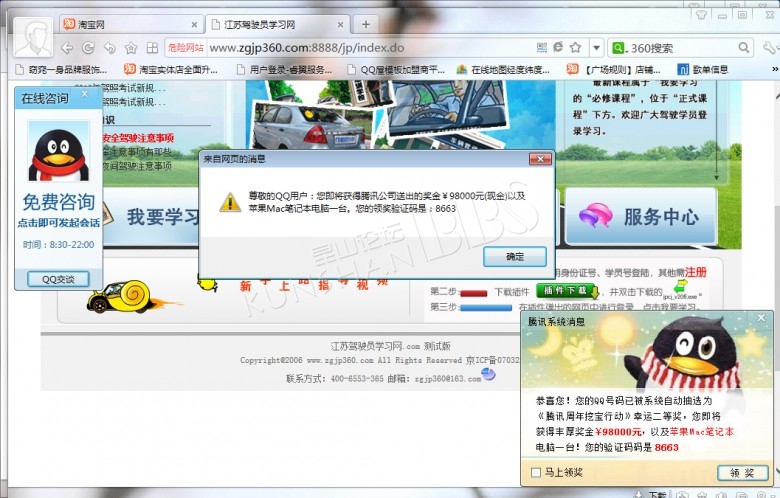Close the 在线咨询 chat widget

tap(85, 94)
